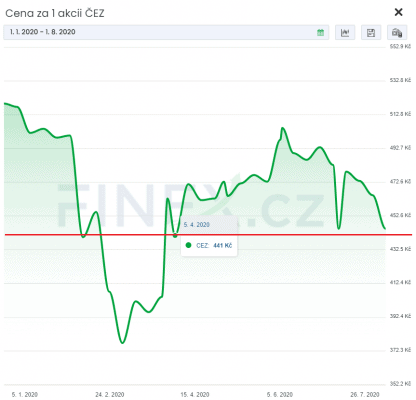This screenshot has width=416, height=400.
Task: Close the ČEZ share price dialog
Action: 398,12
